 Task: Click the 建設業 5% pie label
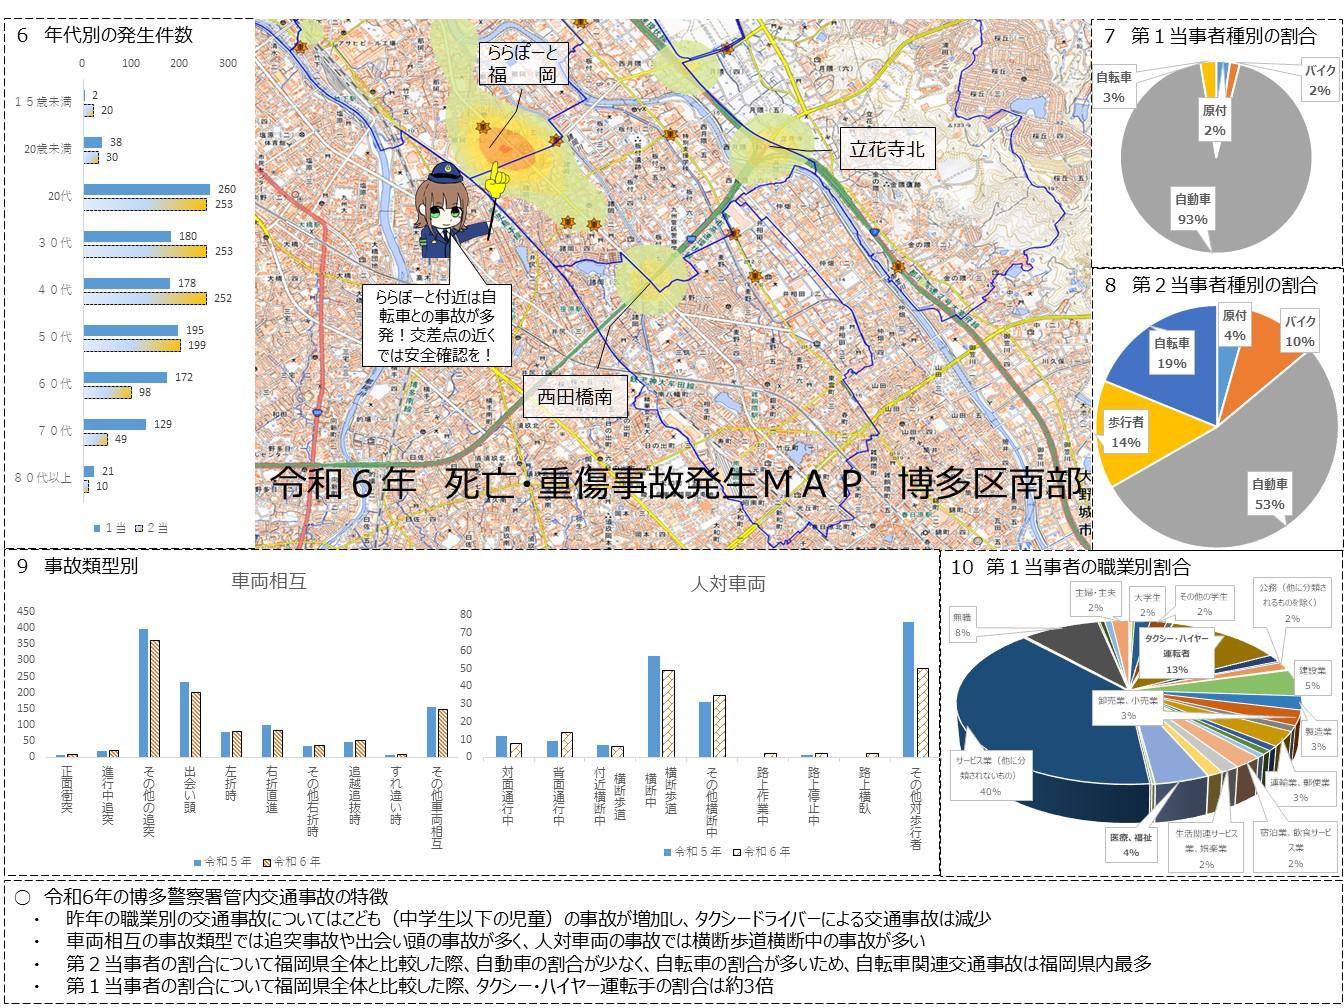1311,678
